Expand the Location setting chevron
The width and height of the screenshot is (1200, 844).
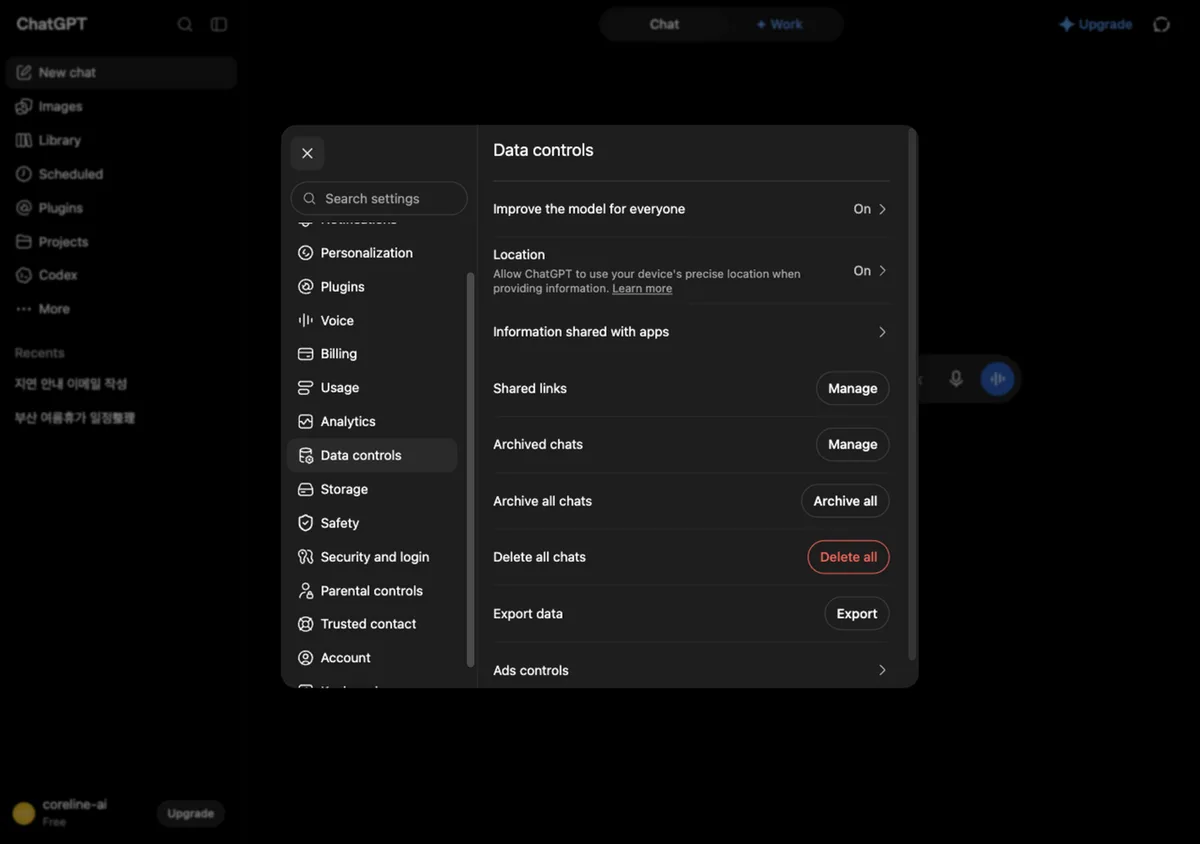coord(882,271)
